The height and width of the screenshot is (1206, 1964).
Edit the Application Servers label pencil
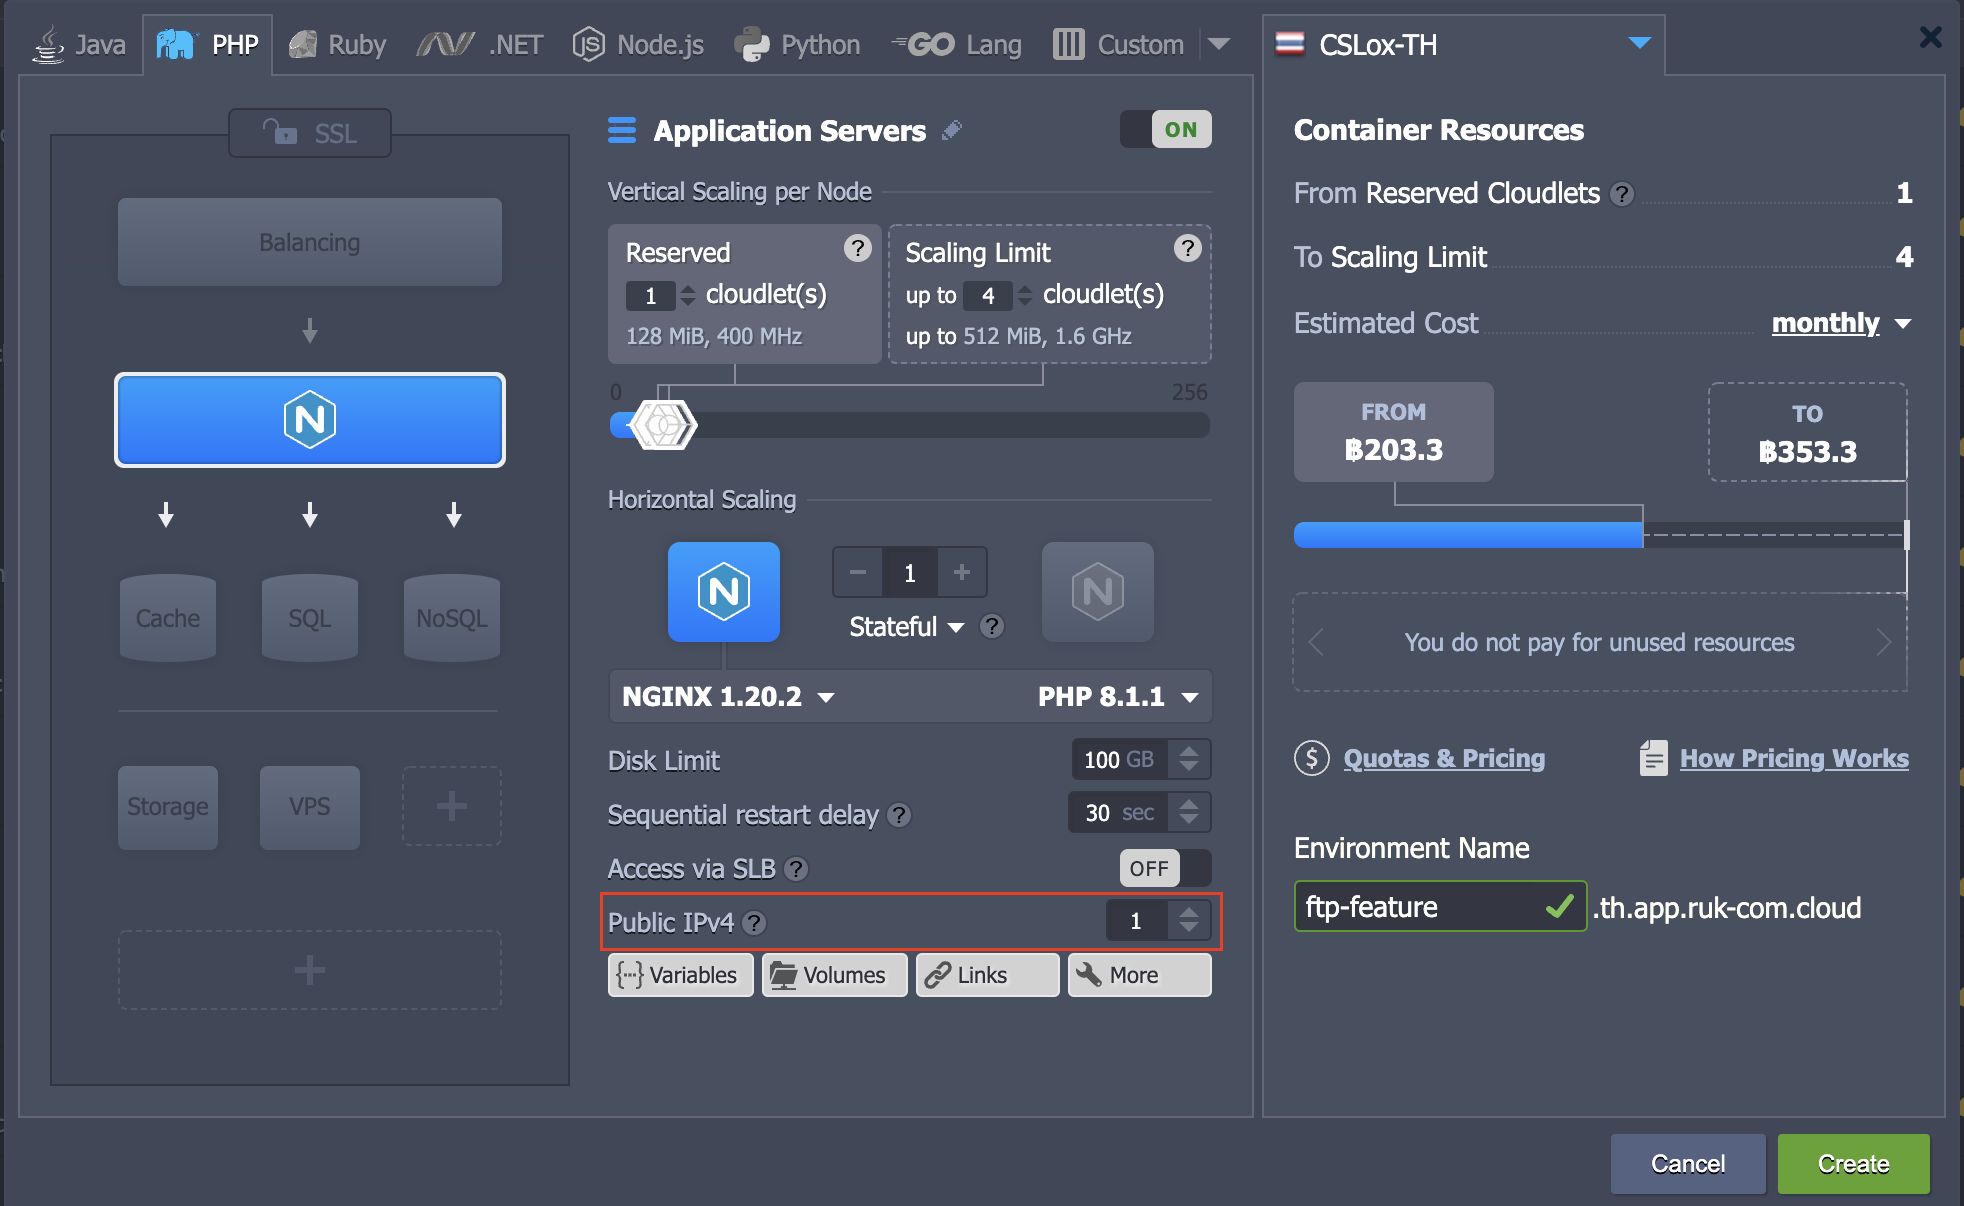point(952,130)
